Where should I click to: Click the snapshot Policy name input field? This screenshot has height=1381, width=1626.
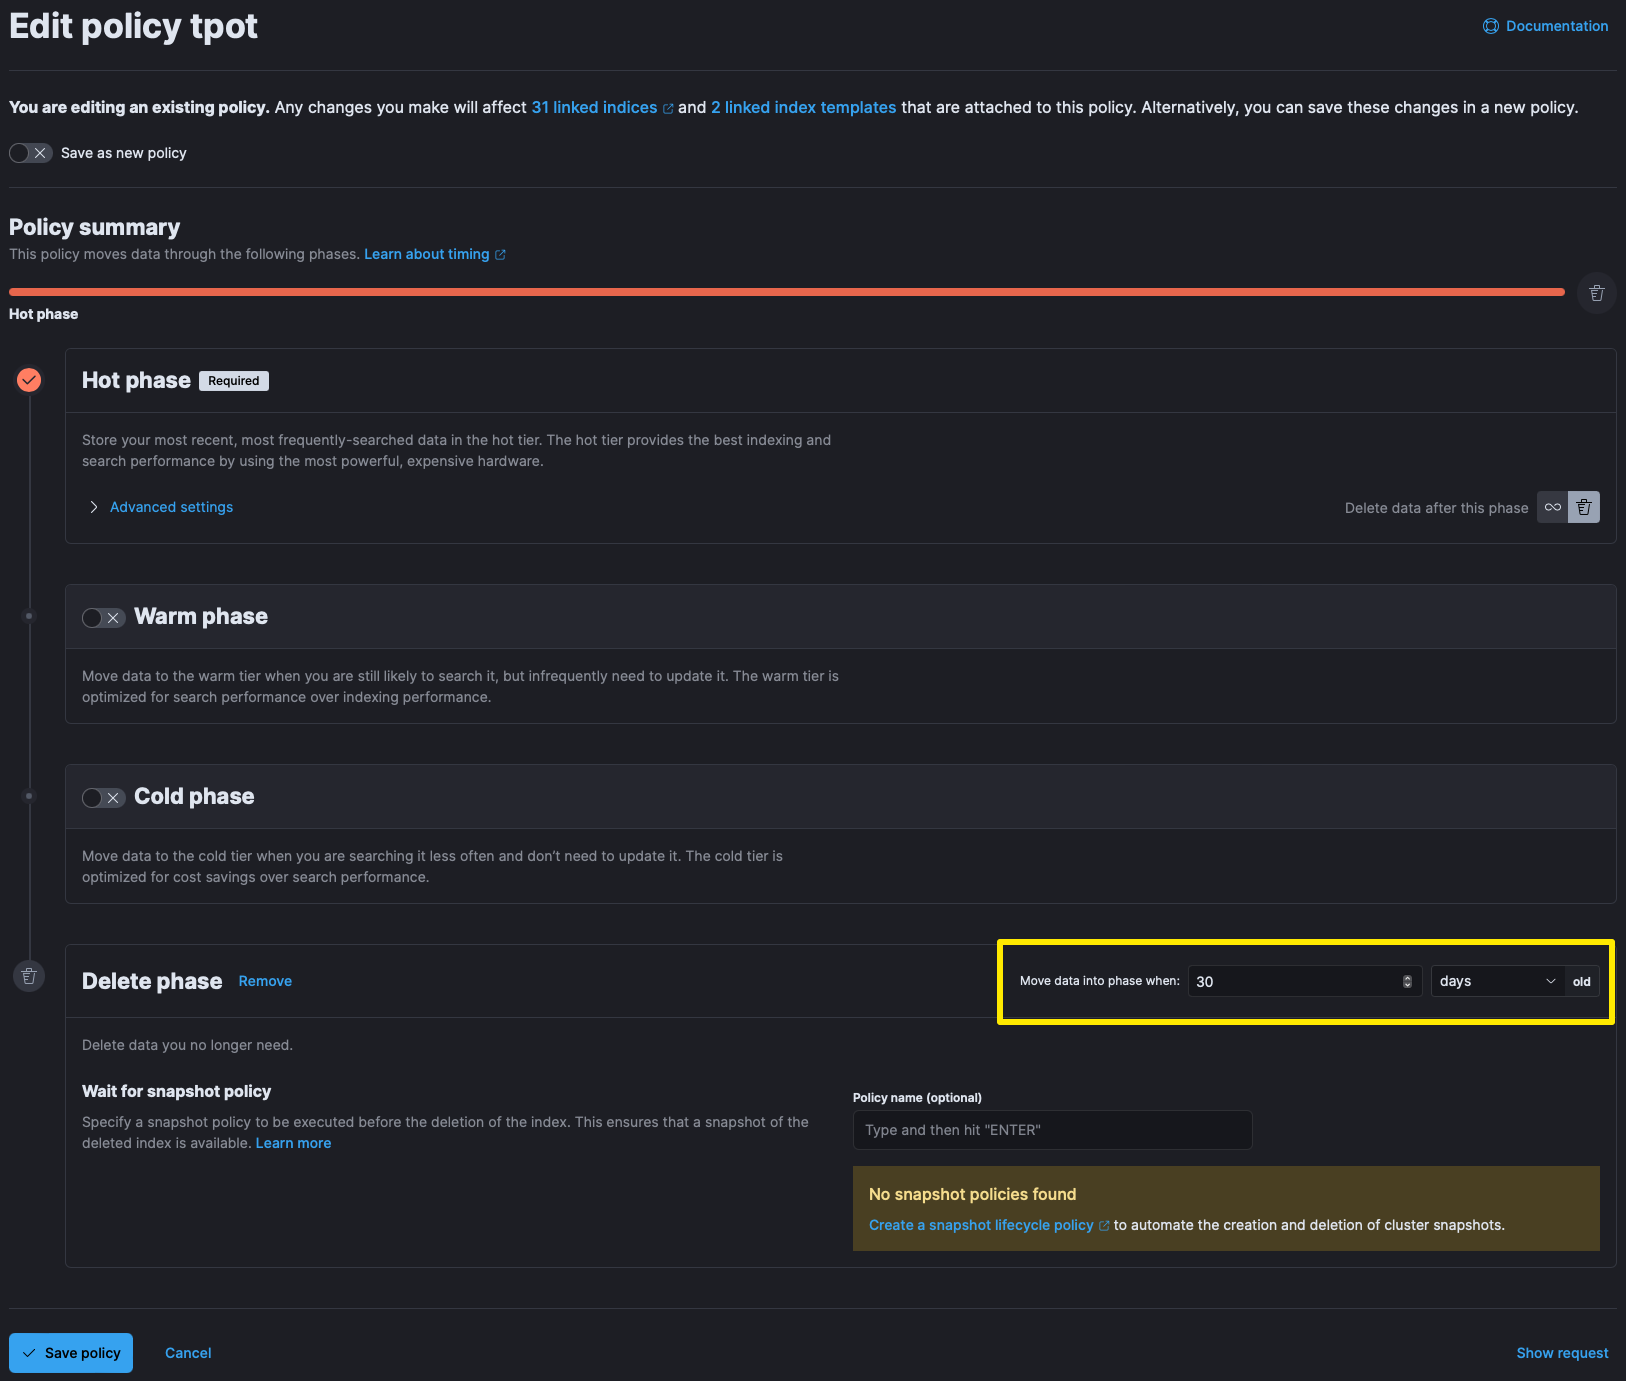point(1051,1130)
